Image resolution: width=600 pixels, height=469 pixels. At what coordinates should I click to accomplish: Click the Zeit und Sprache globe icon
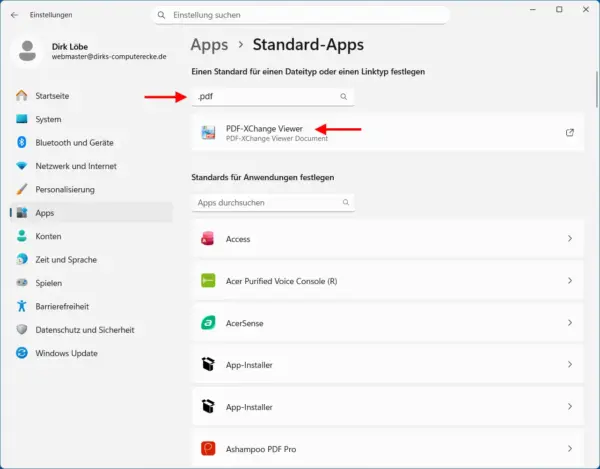coord(22,259)
